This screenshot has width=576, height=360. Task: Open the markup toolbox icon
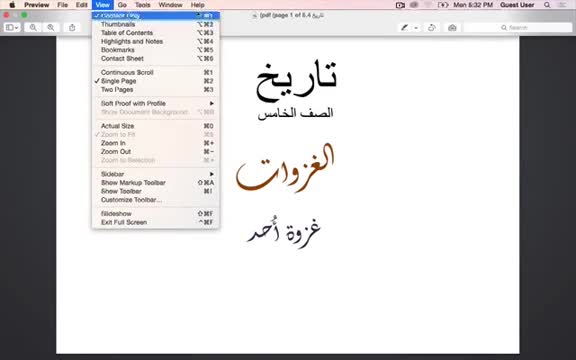pos(452,28)
